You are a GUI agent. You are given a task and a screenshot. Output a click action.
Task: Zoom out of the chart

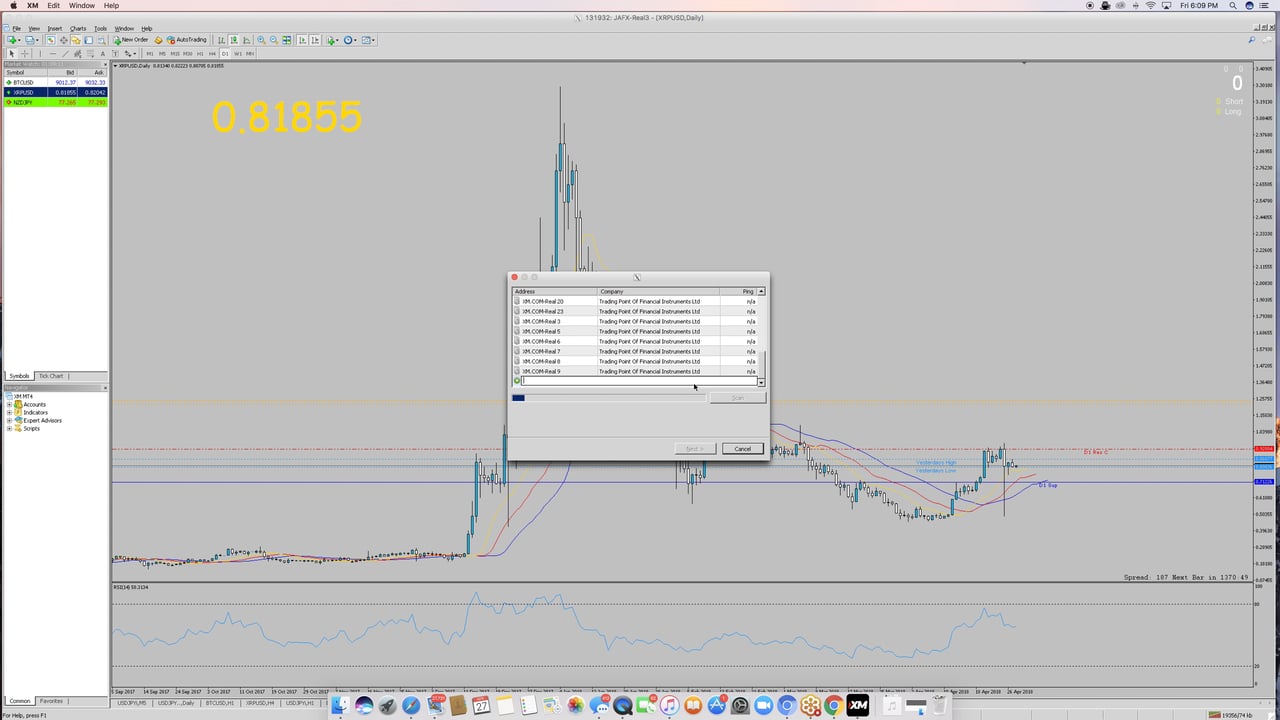[273, 40]
